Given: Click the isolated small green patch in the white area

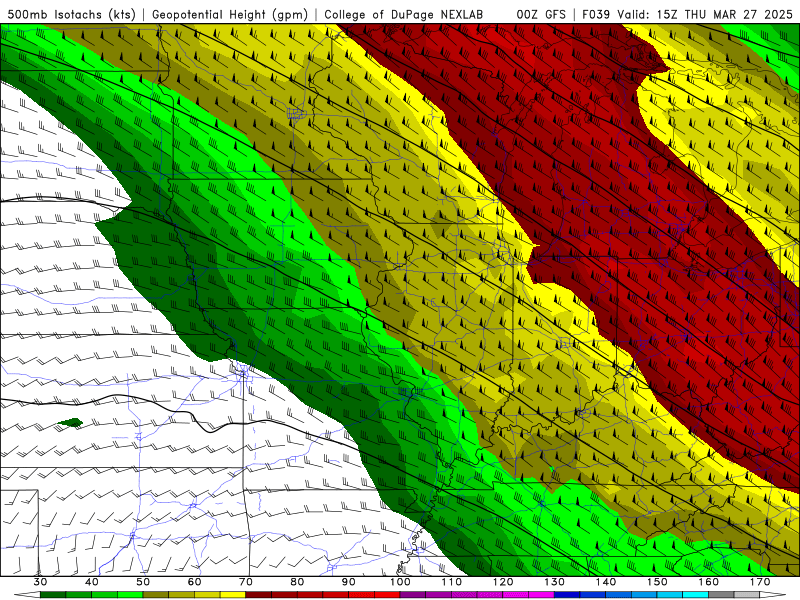Looking at the screenshot, I should [70, 422].
